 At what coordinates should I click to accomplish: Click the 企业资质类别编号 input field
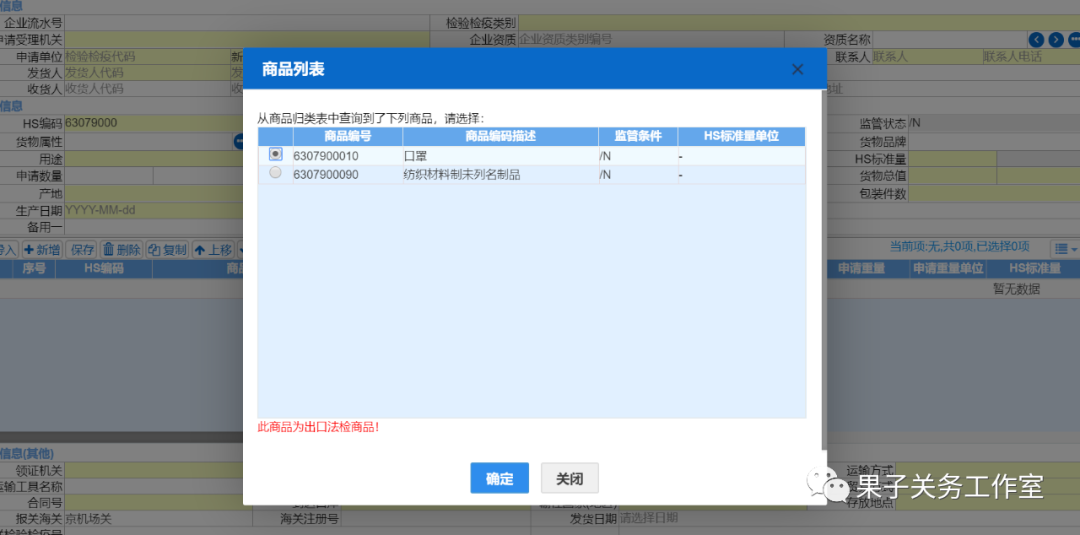[650, 39]
